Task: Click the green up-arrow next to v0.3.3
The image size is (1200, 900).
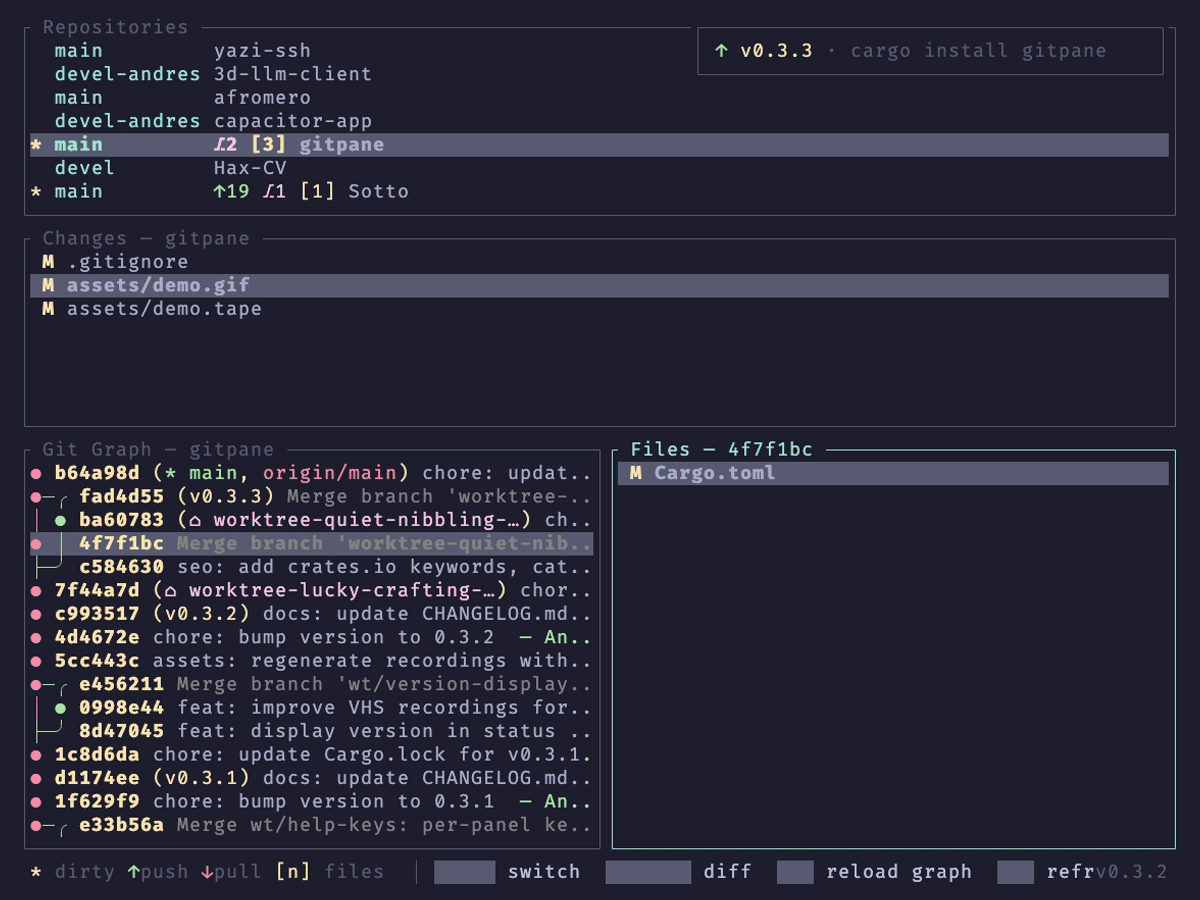Action: click(722, 51)
